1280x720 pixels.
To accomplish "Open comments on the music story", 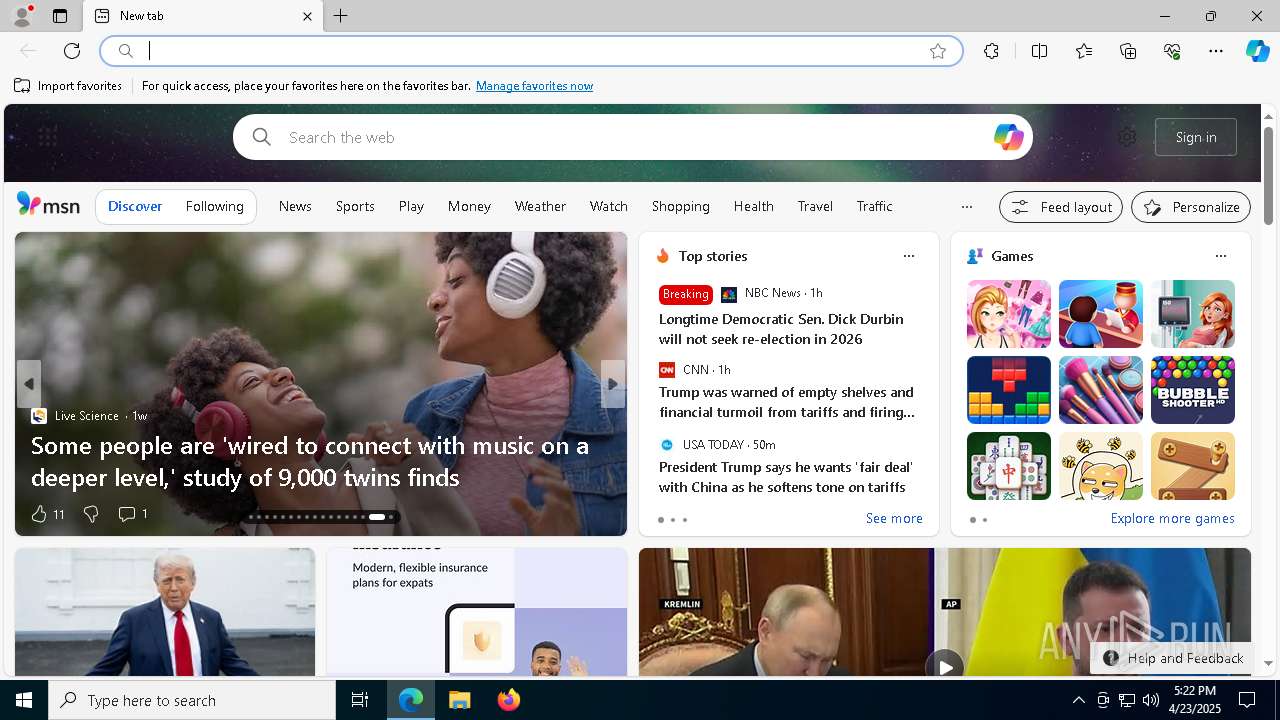I will pos(132,514).
